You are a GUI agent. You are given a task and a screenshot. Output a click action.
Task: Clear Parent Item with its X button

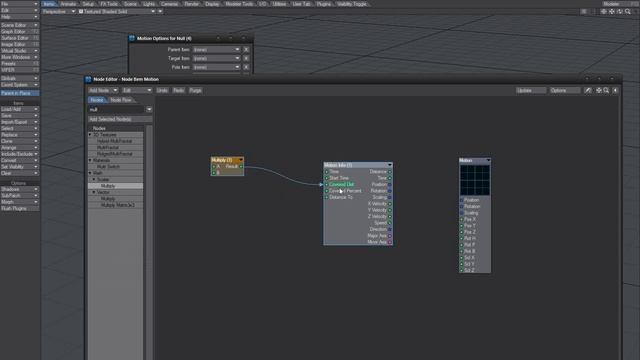coord(246,49)
